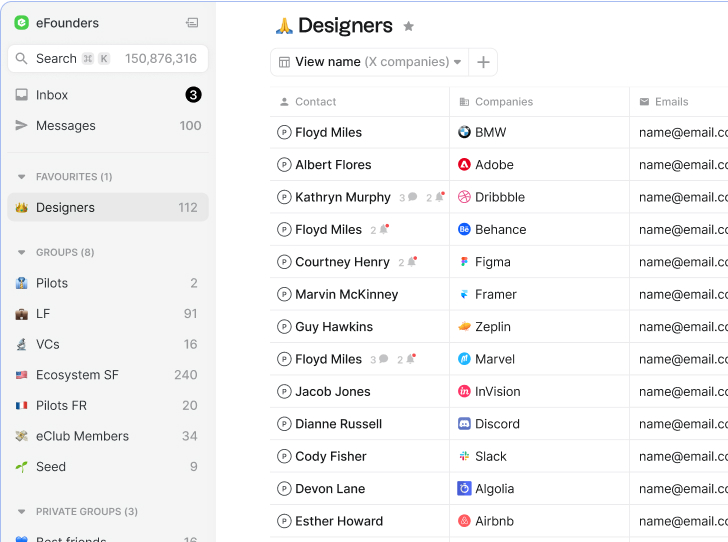
Task: Click the Marvel company logo
Action: coord(464,359)
